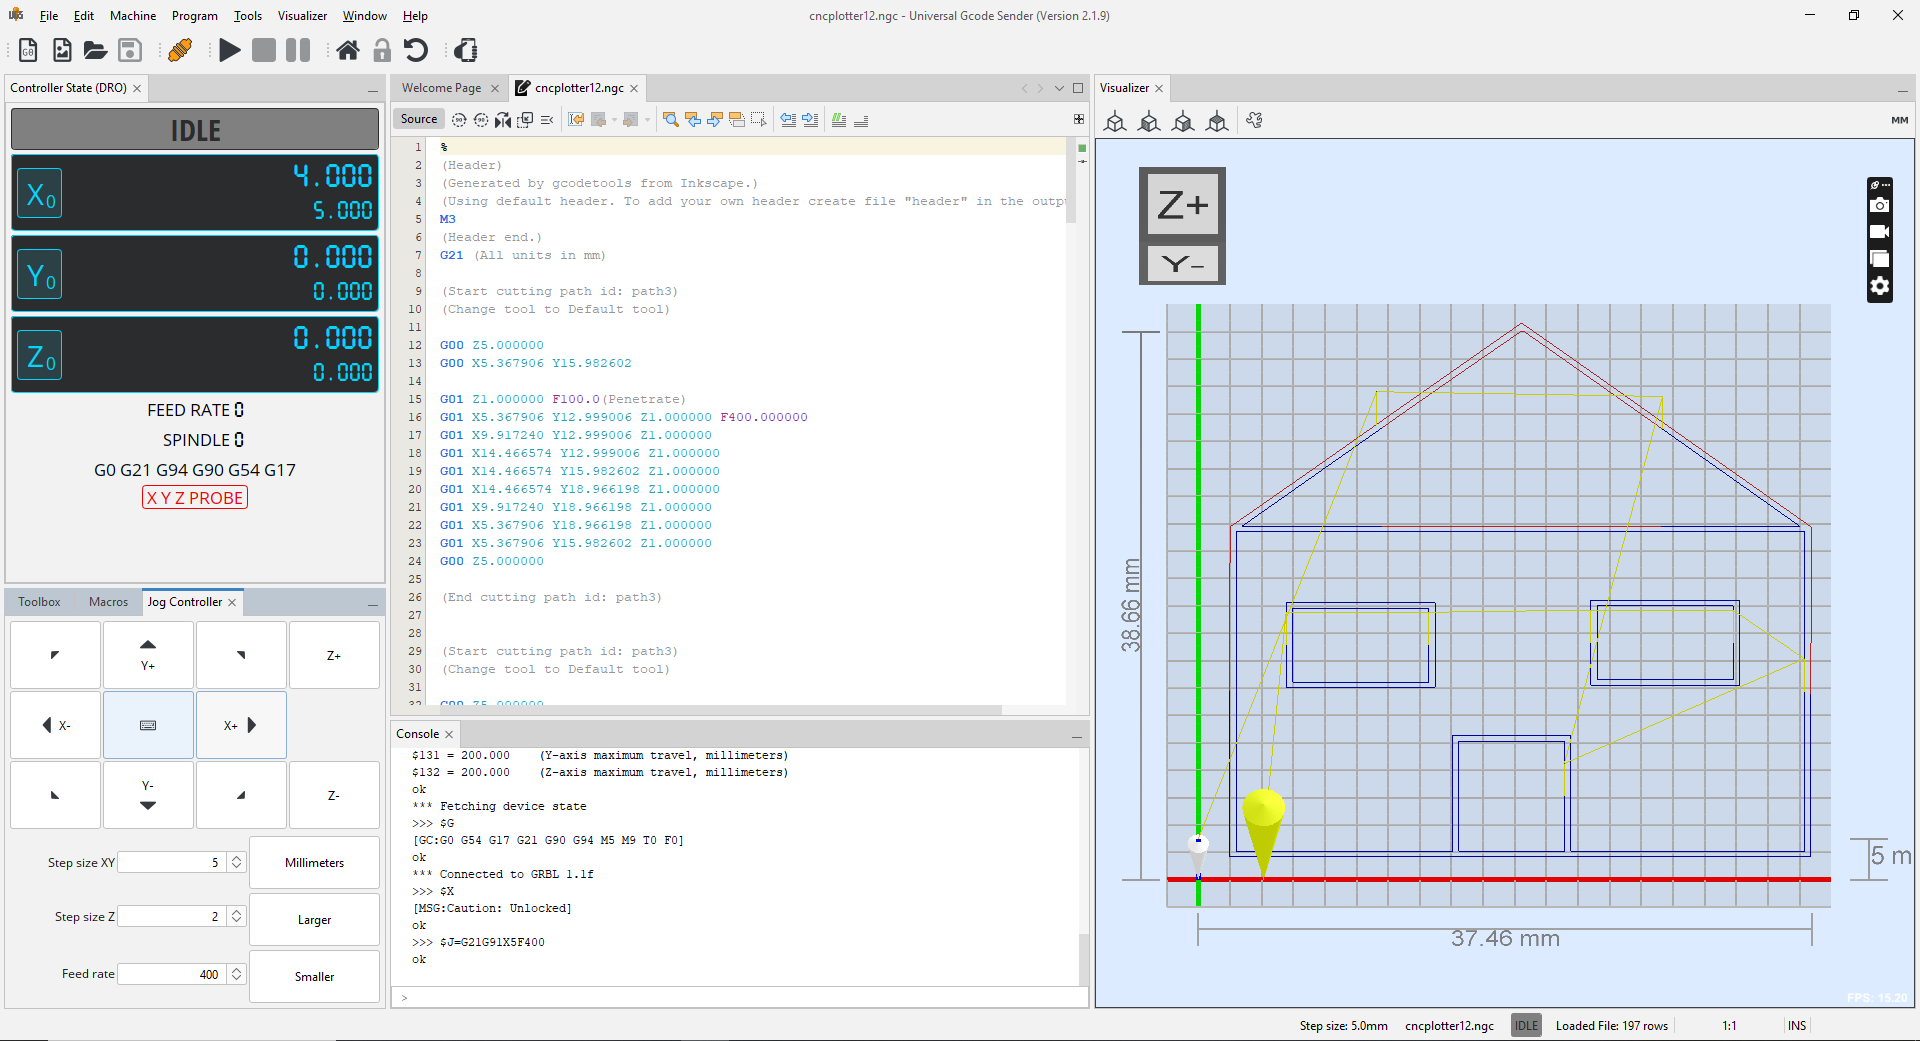Toggle the Source view button in editor
The width and height of the screenshot is (1920, 1041).
pos(419,119)
